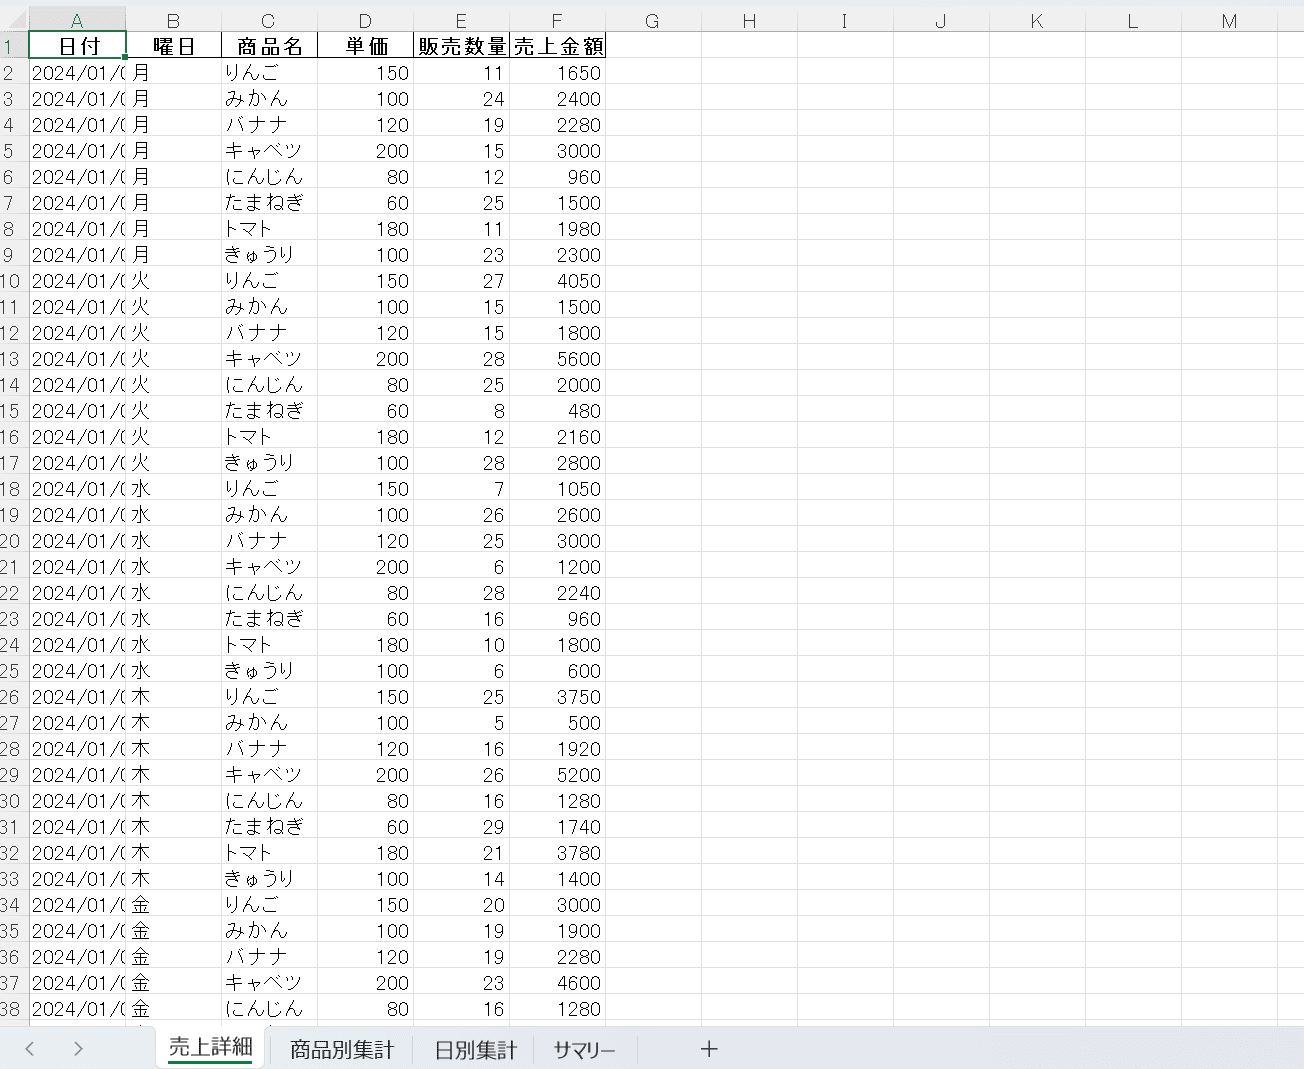Select the cell showing 2600
This screenshot has height=1069, width=1304.
point(557,515)
